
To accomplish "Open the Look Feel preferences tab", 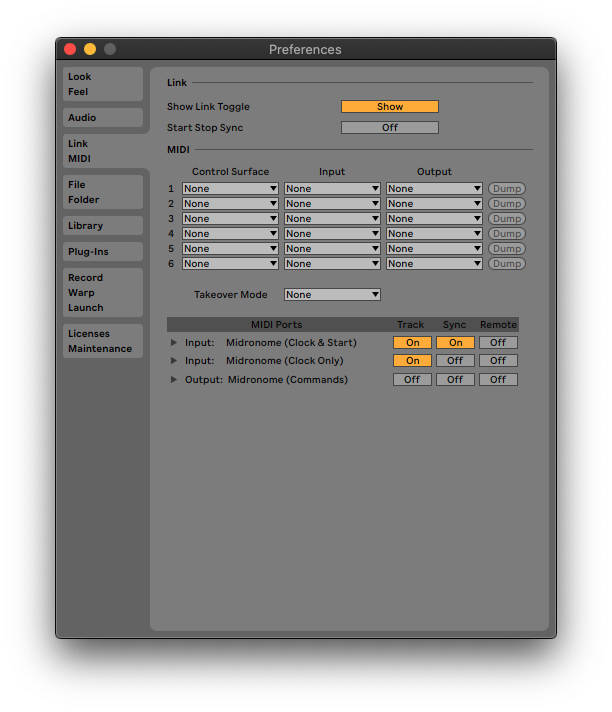I will click(x=103, y=84).
